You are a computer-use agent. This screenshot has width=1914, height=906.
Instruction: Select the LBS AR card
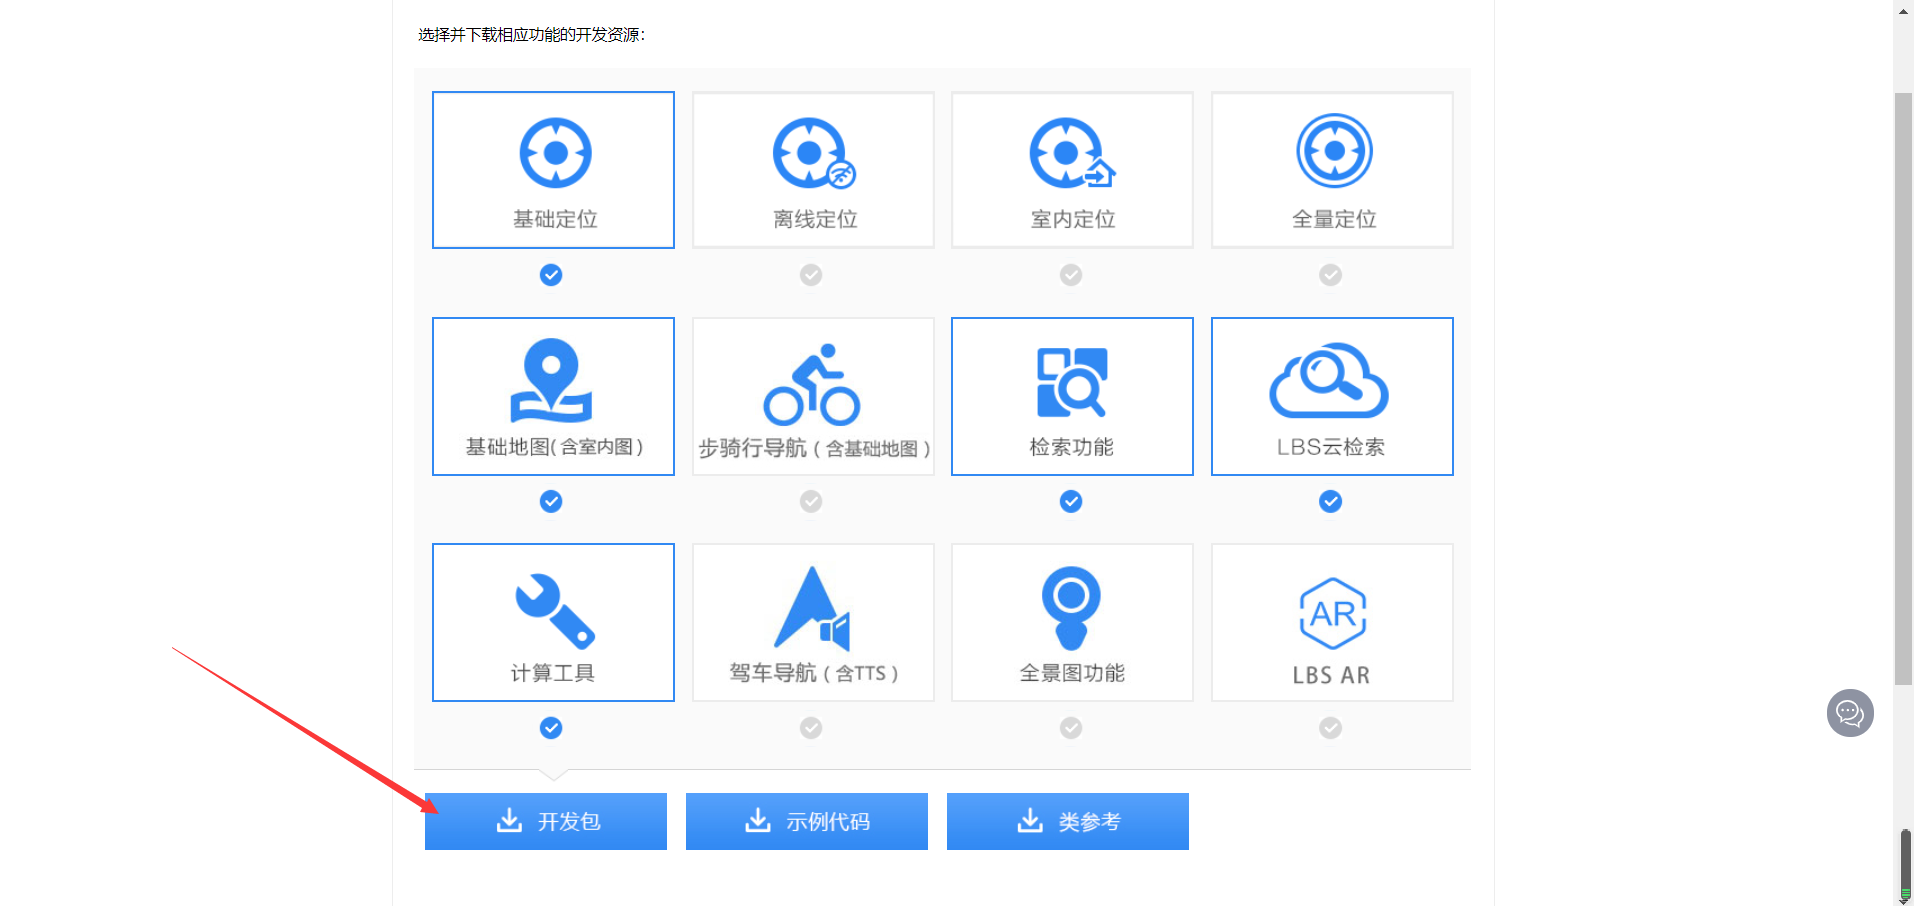click(x=1332, y=622)
